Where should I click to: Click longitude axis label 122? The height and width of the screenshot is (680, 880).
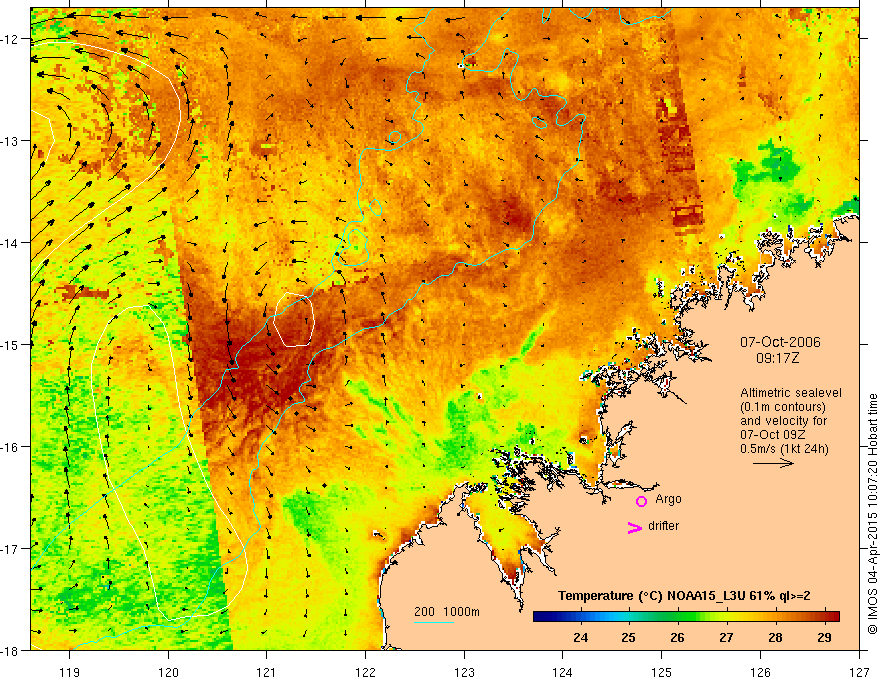tap(365, 672)
